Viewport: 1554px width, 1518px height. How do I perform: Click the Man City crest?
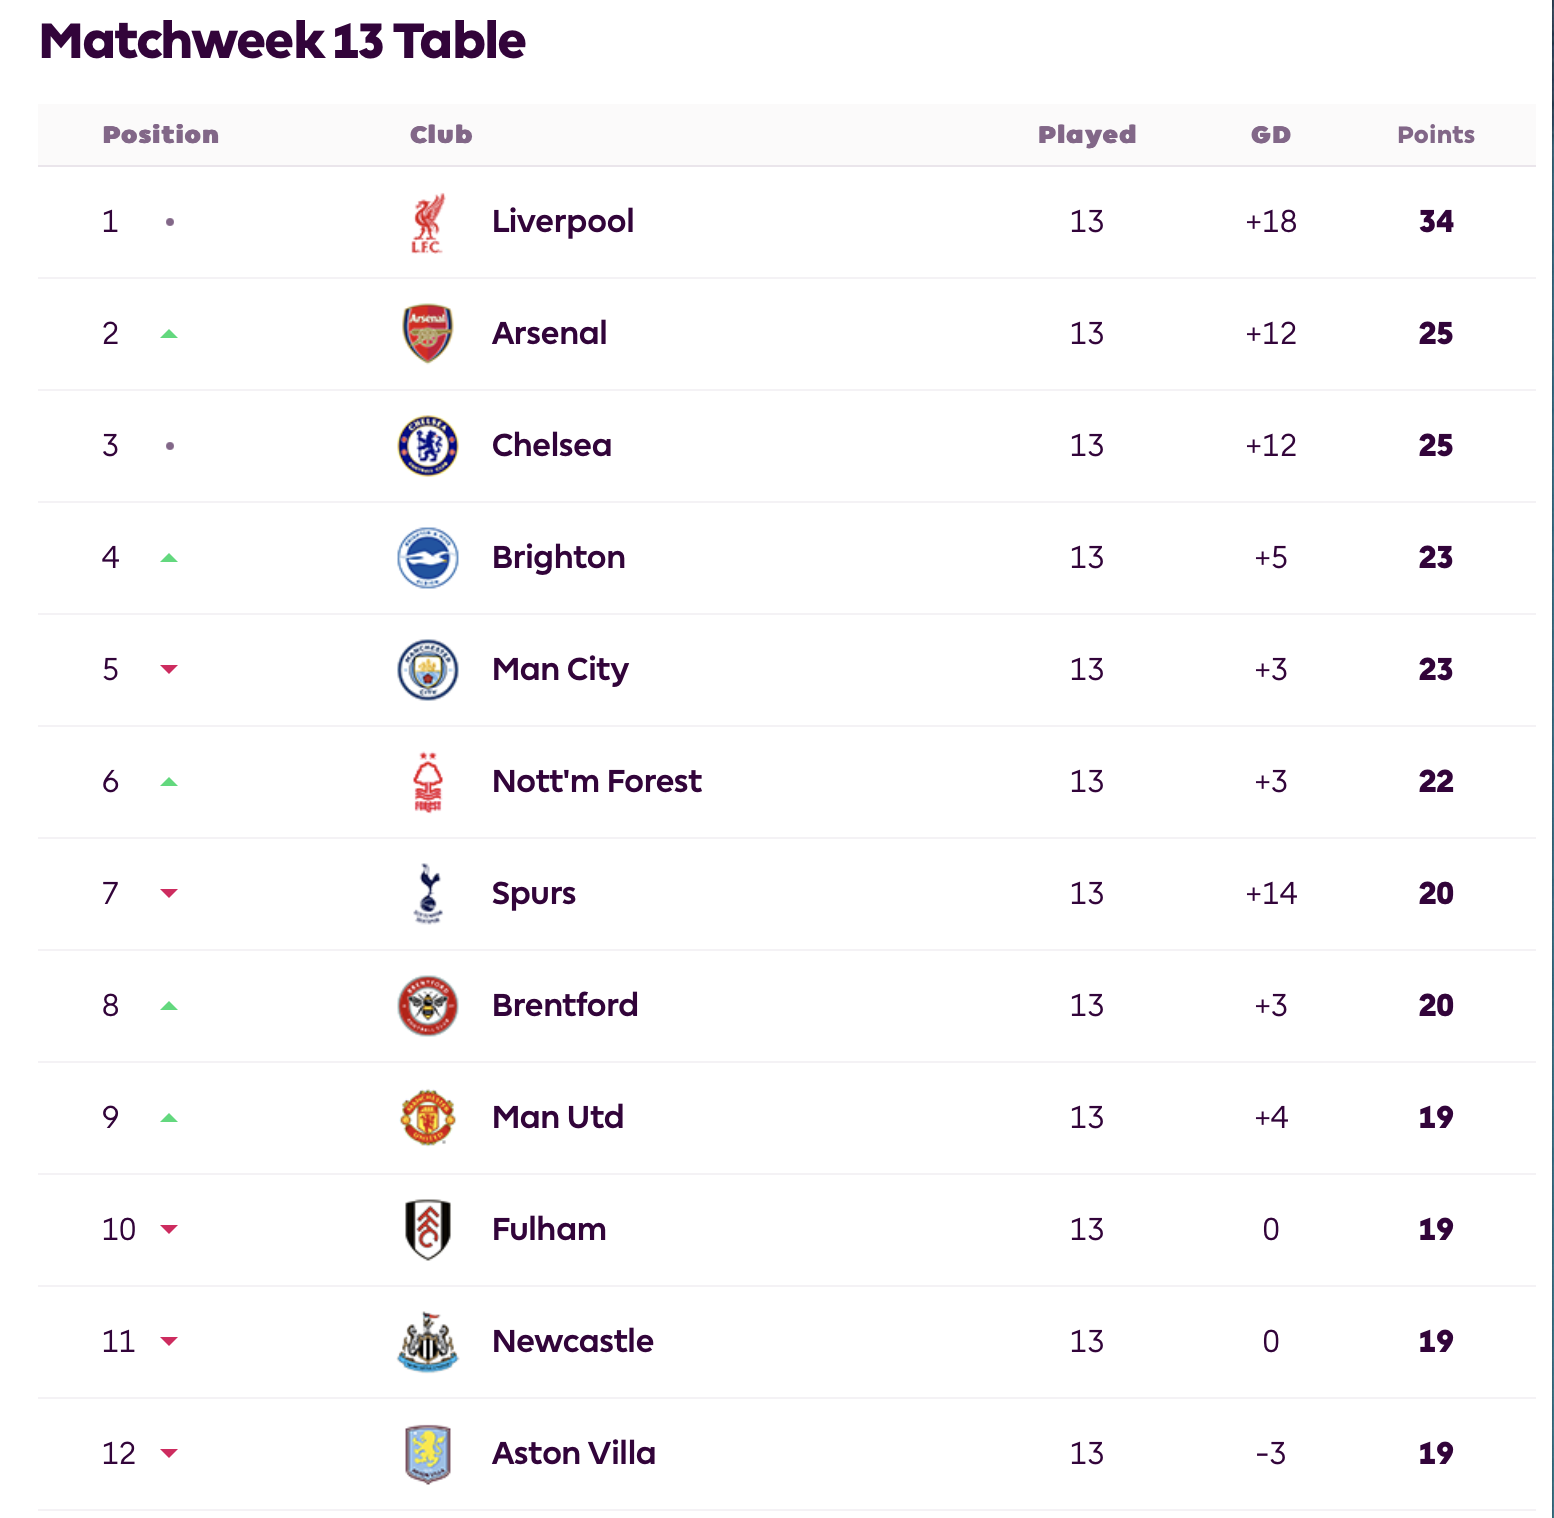click(428, 670)
